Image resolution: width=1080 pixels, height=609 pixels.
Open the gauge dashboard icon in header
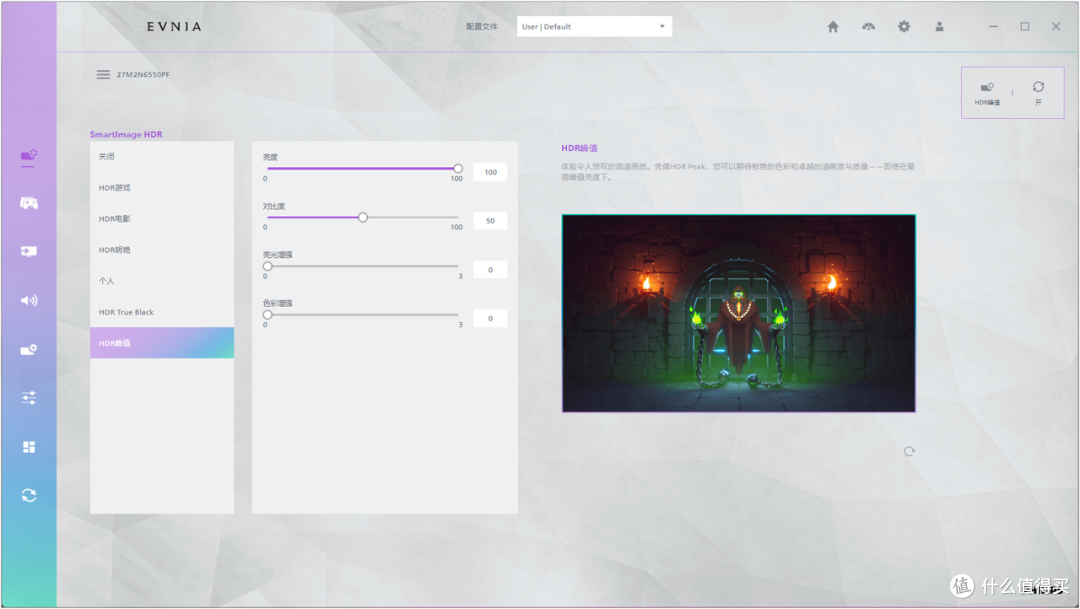869,26
